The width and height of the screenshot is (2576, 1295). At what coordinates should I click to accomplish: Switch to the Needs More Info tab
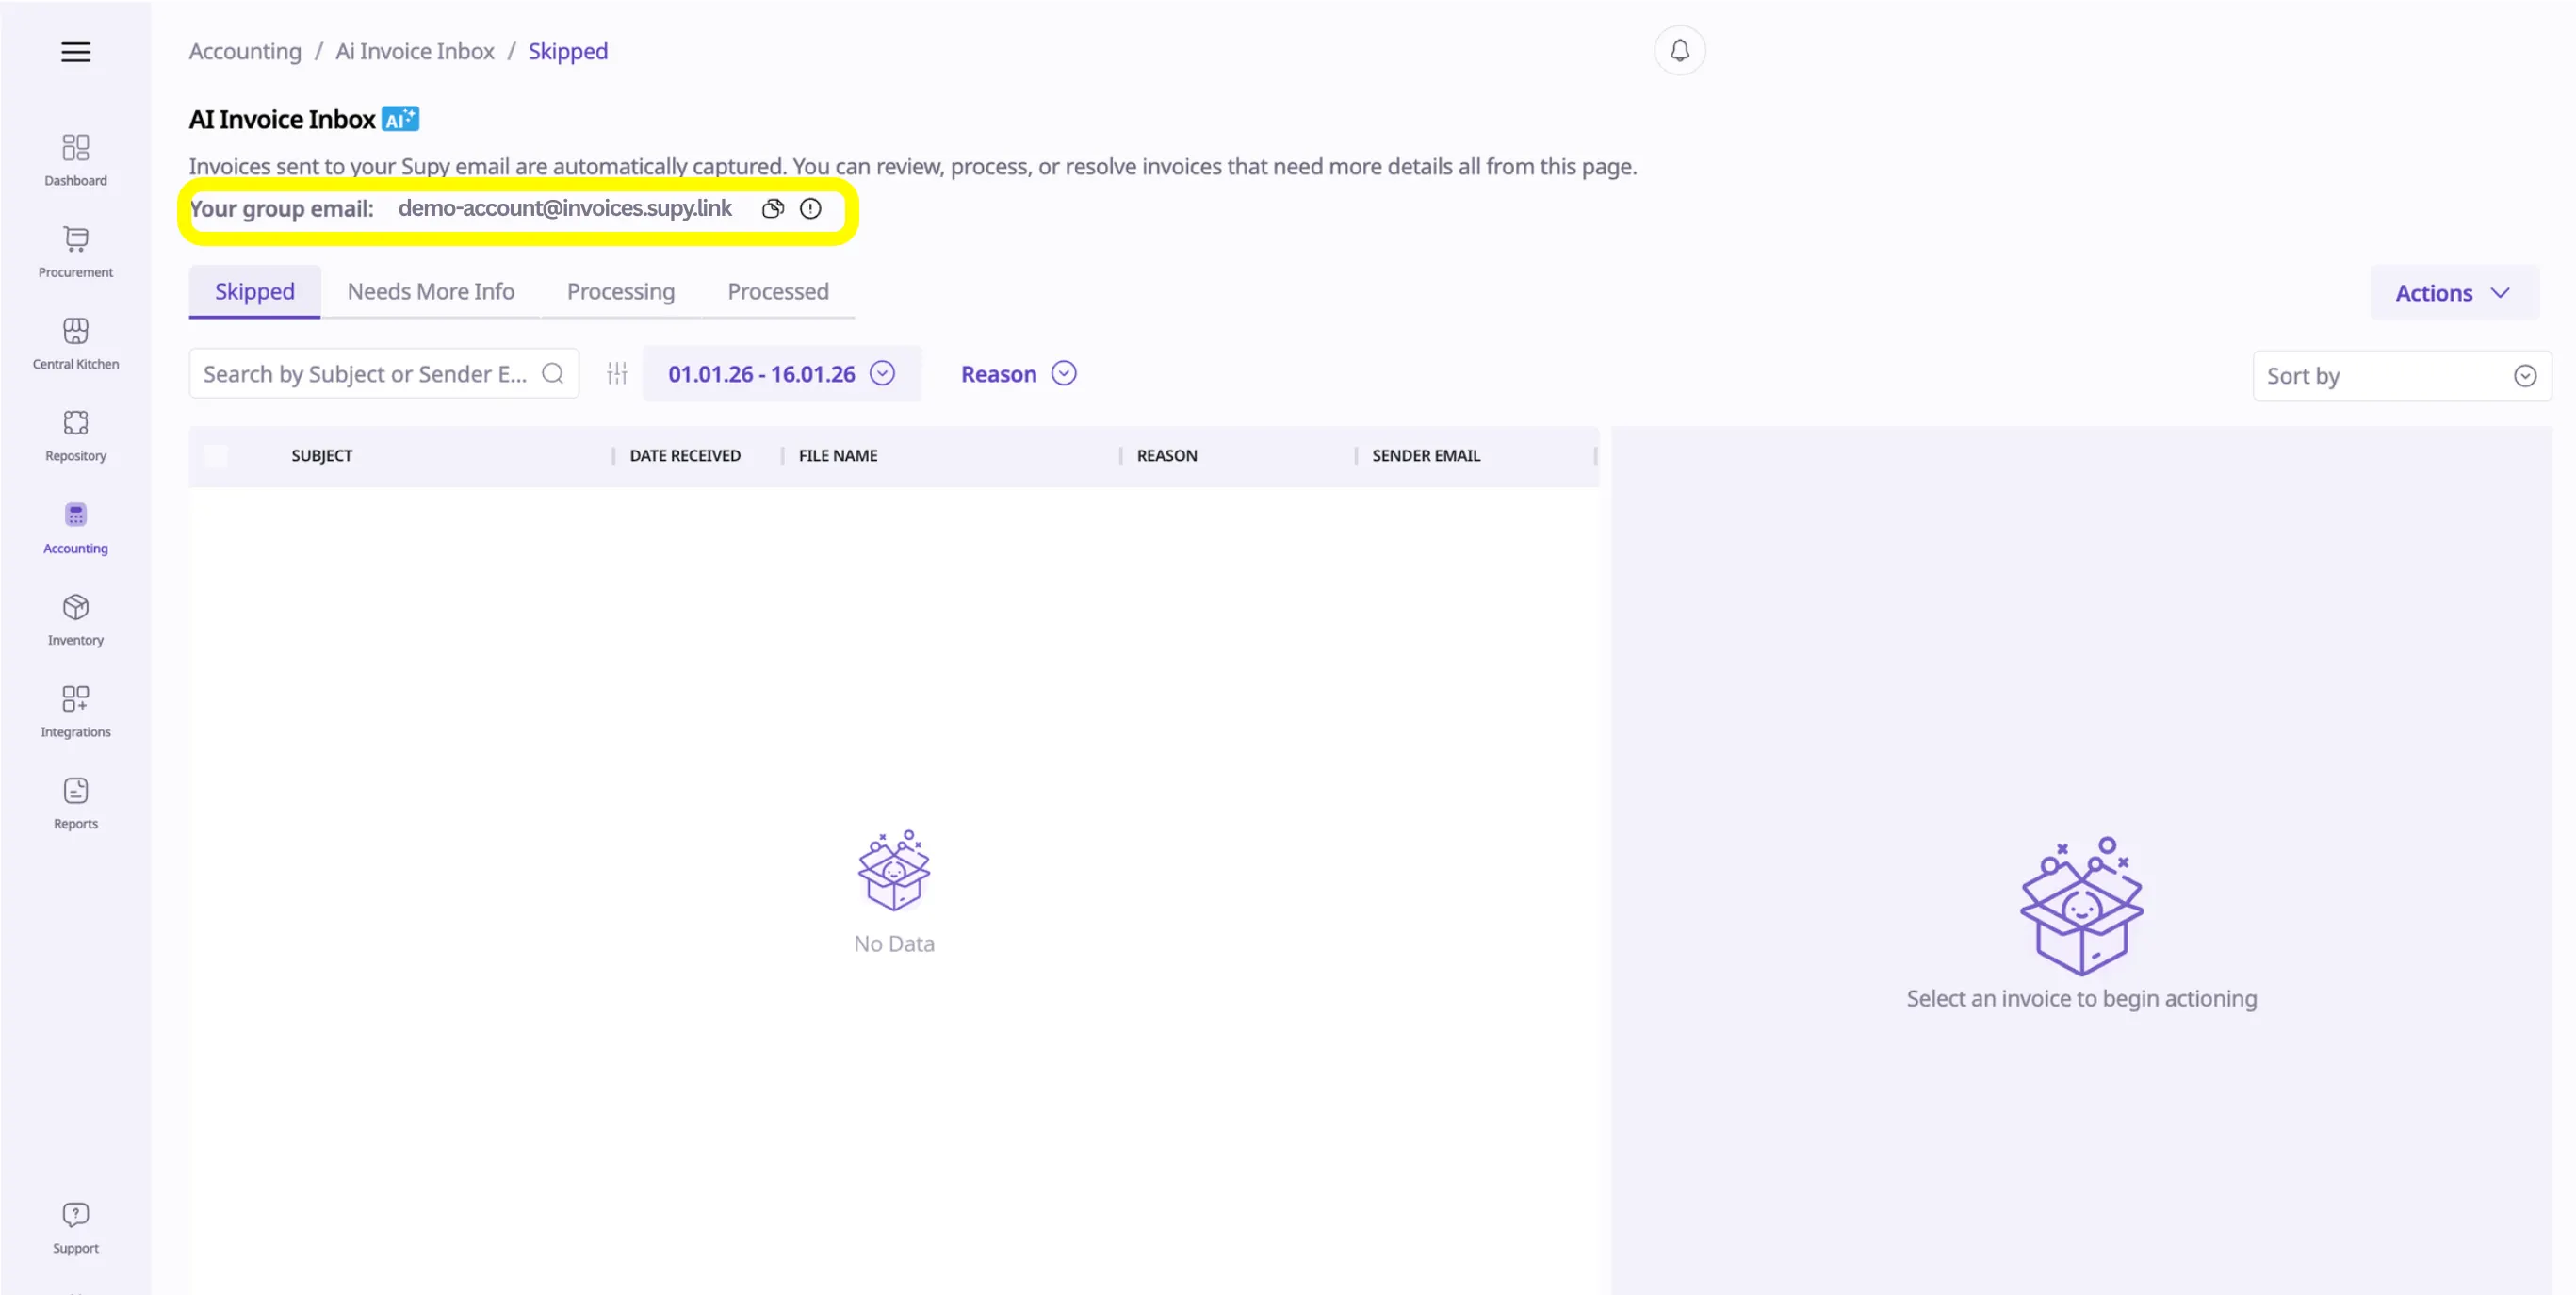coord(430,292)
